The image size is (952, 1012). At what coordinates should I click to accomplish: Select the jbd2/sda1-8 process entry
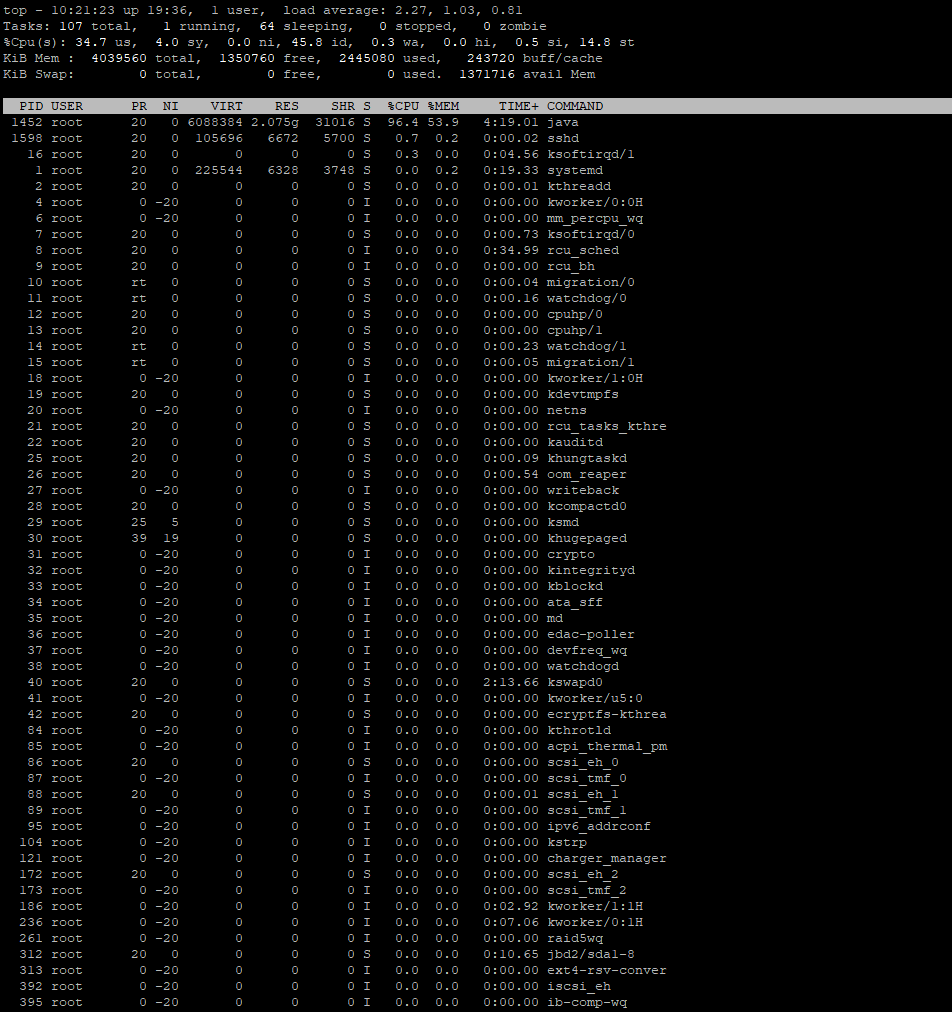590,954
